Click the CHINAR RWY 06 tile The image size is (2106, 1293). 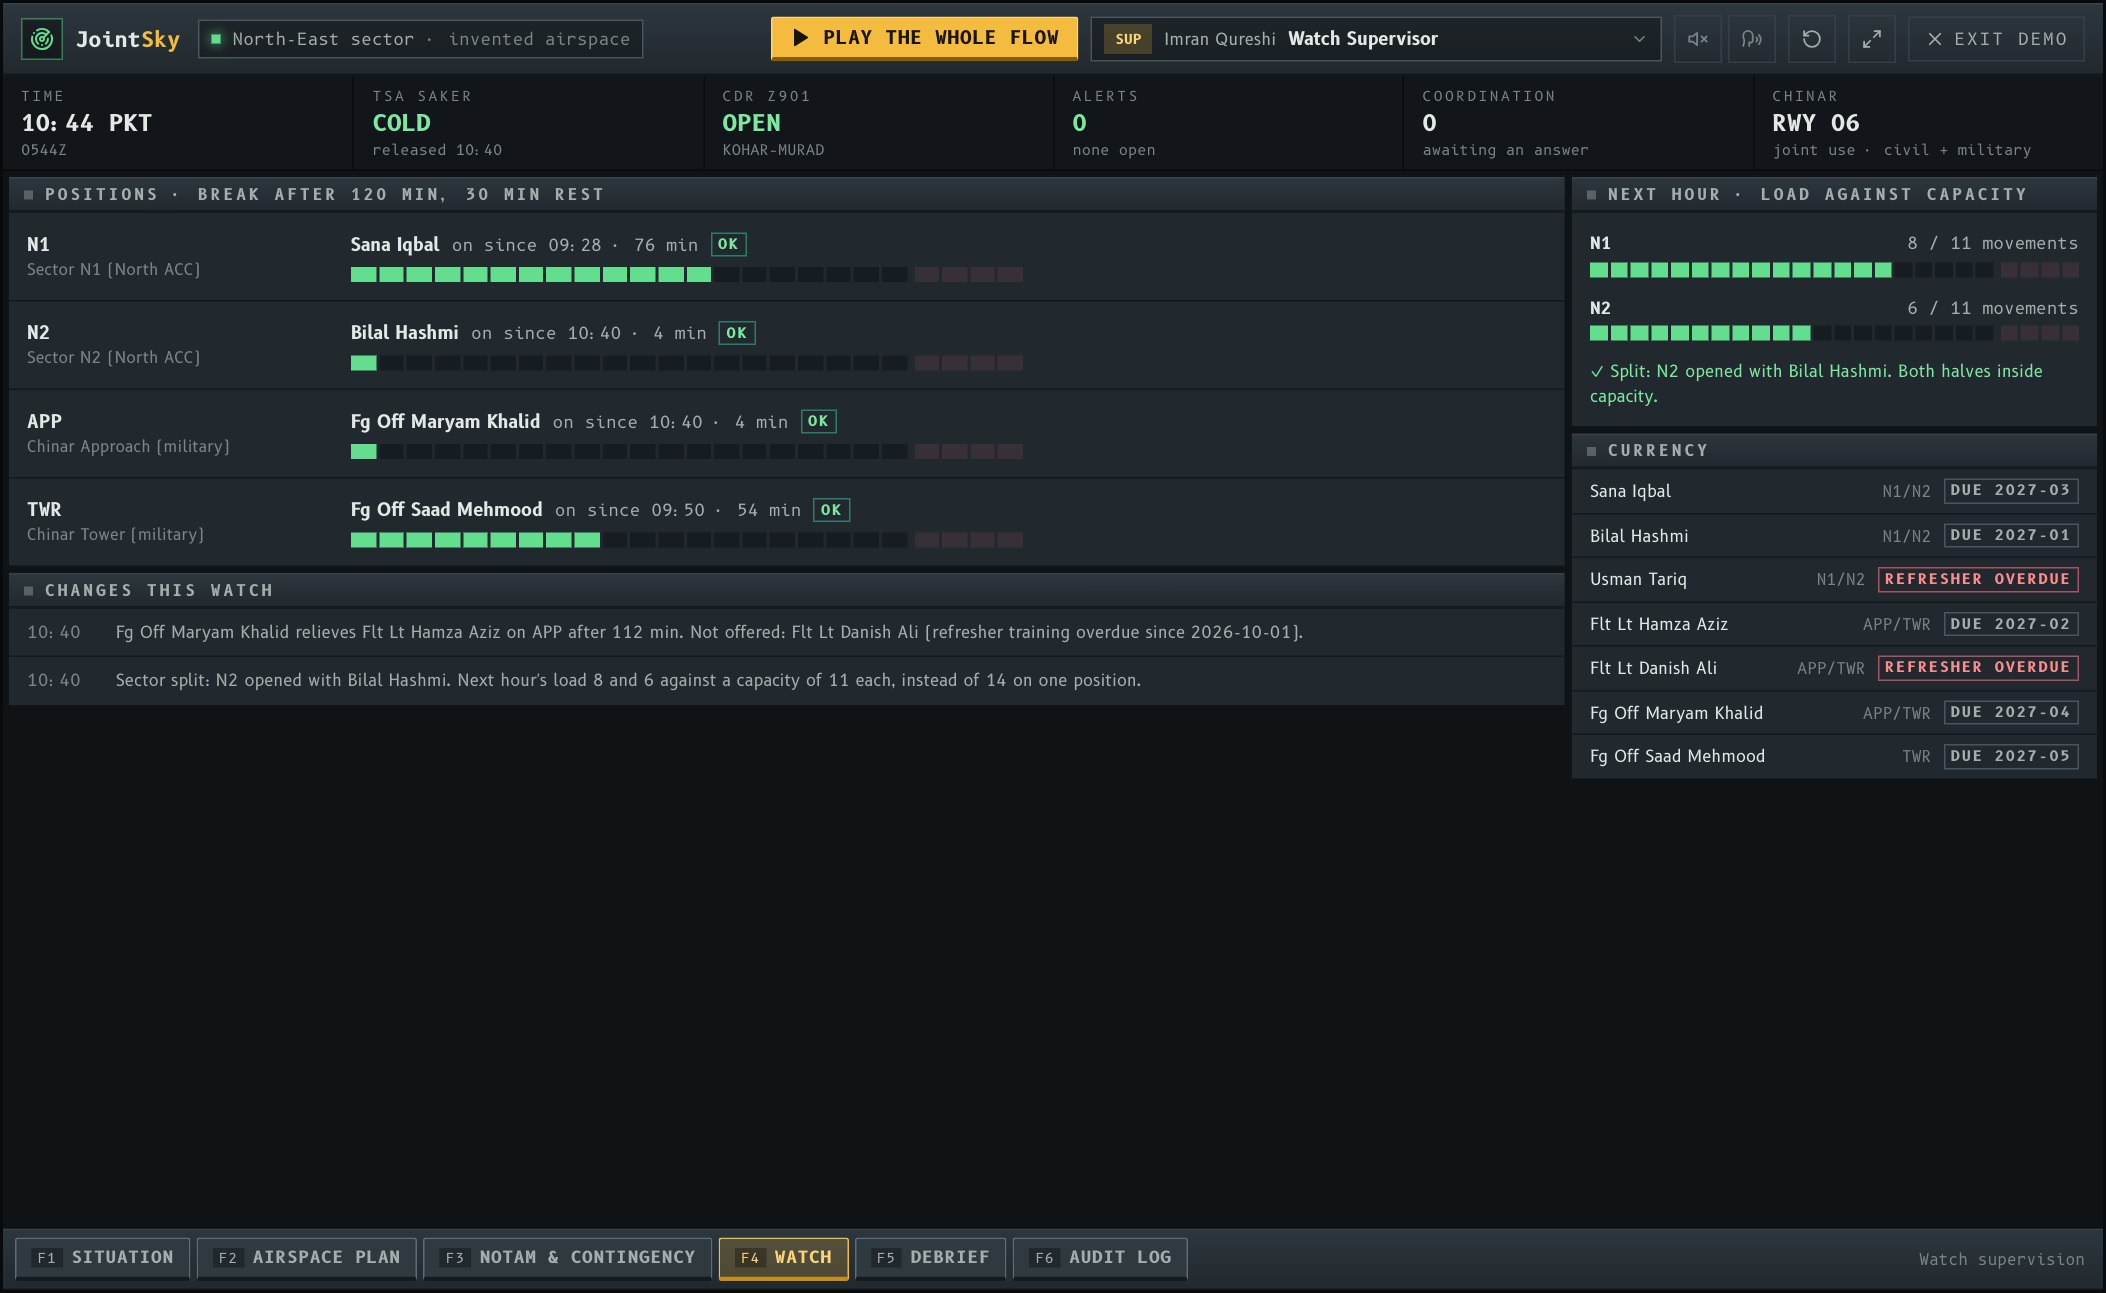click(x=1927, y=123)
